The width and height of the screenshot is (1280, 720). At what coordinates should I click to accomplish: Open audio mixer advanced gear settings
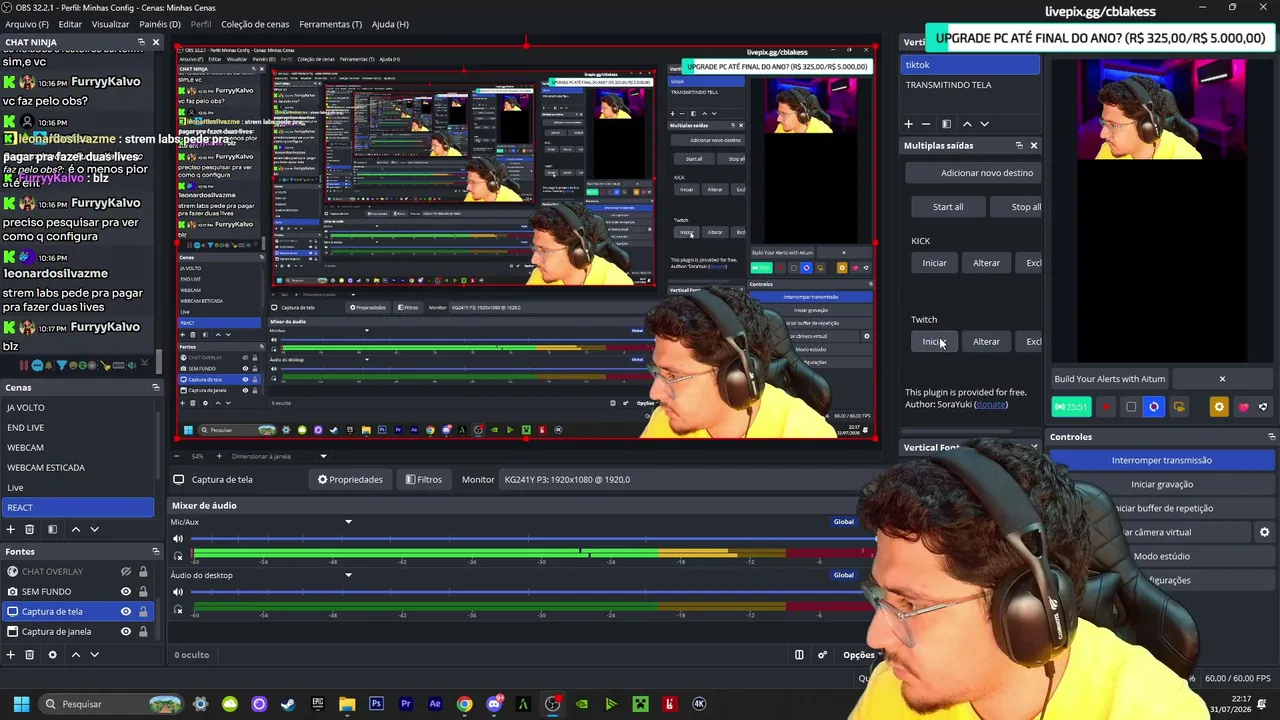pyautogui.click(x=822, y=655)
